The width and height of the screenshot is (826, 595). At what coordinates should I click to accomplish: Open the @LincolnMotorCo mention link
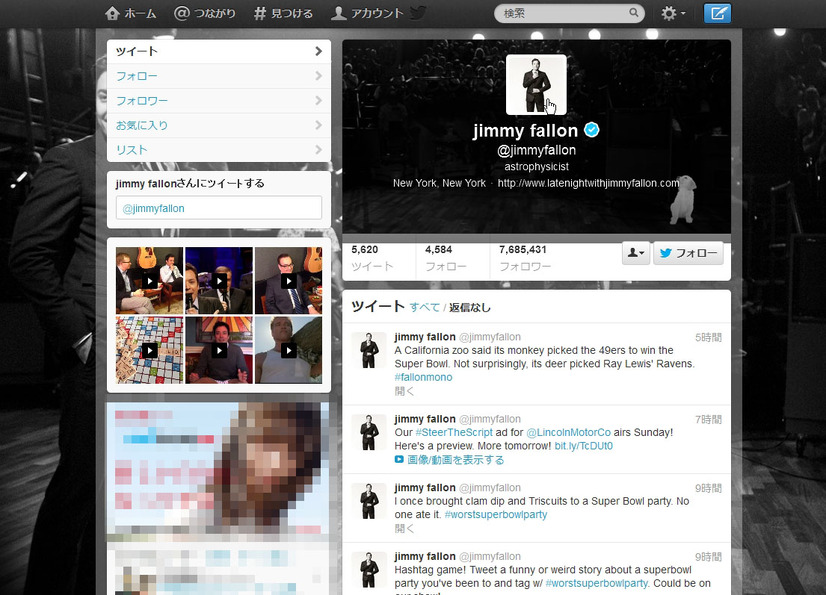[x=568, y=432]
